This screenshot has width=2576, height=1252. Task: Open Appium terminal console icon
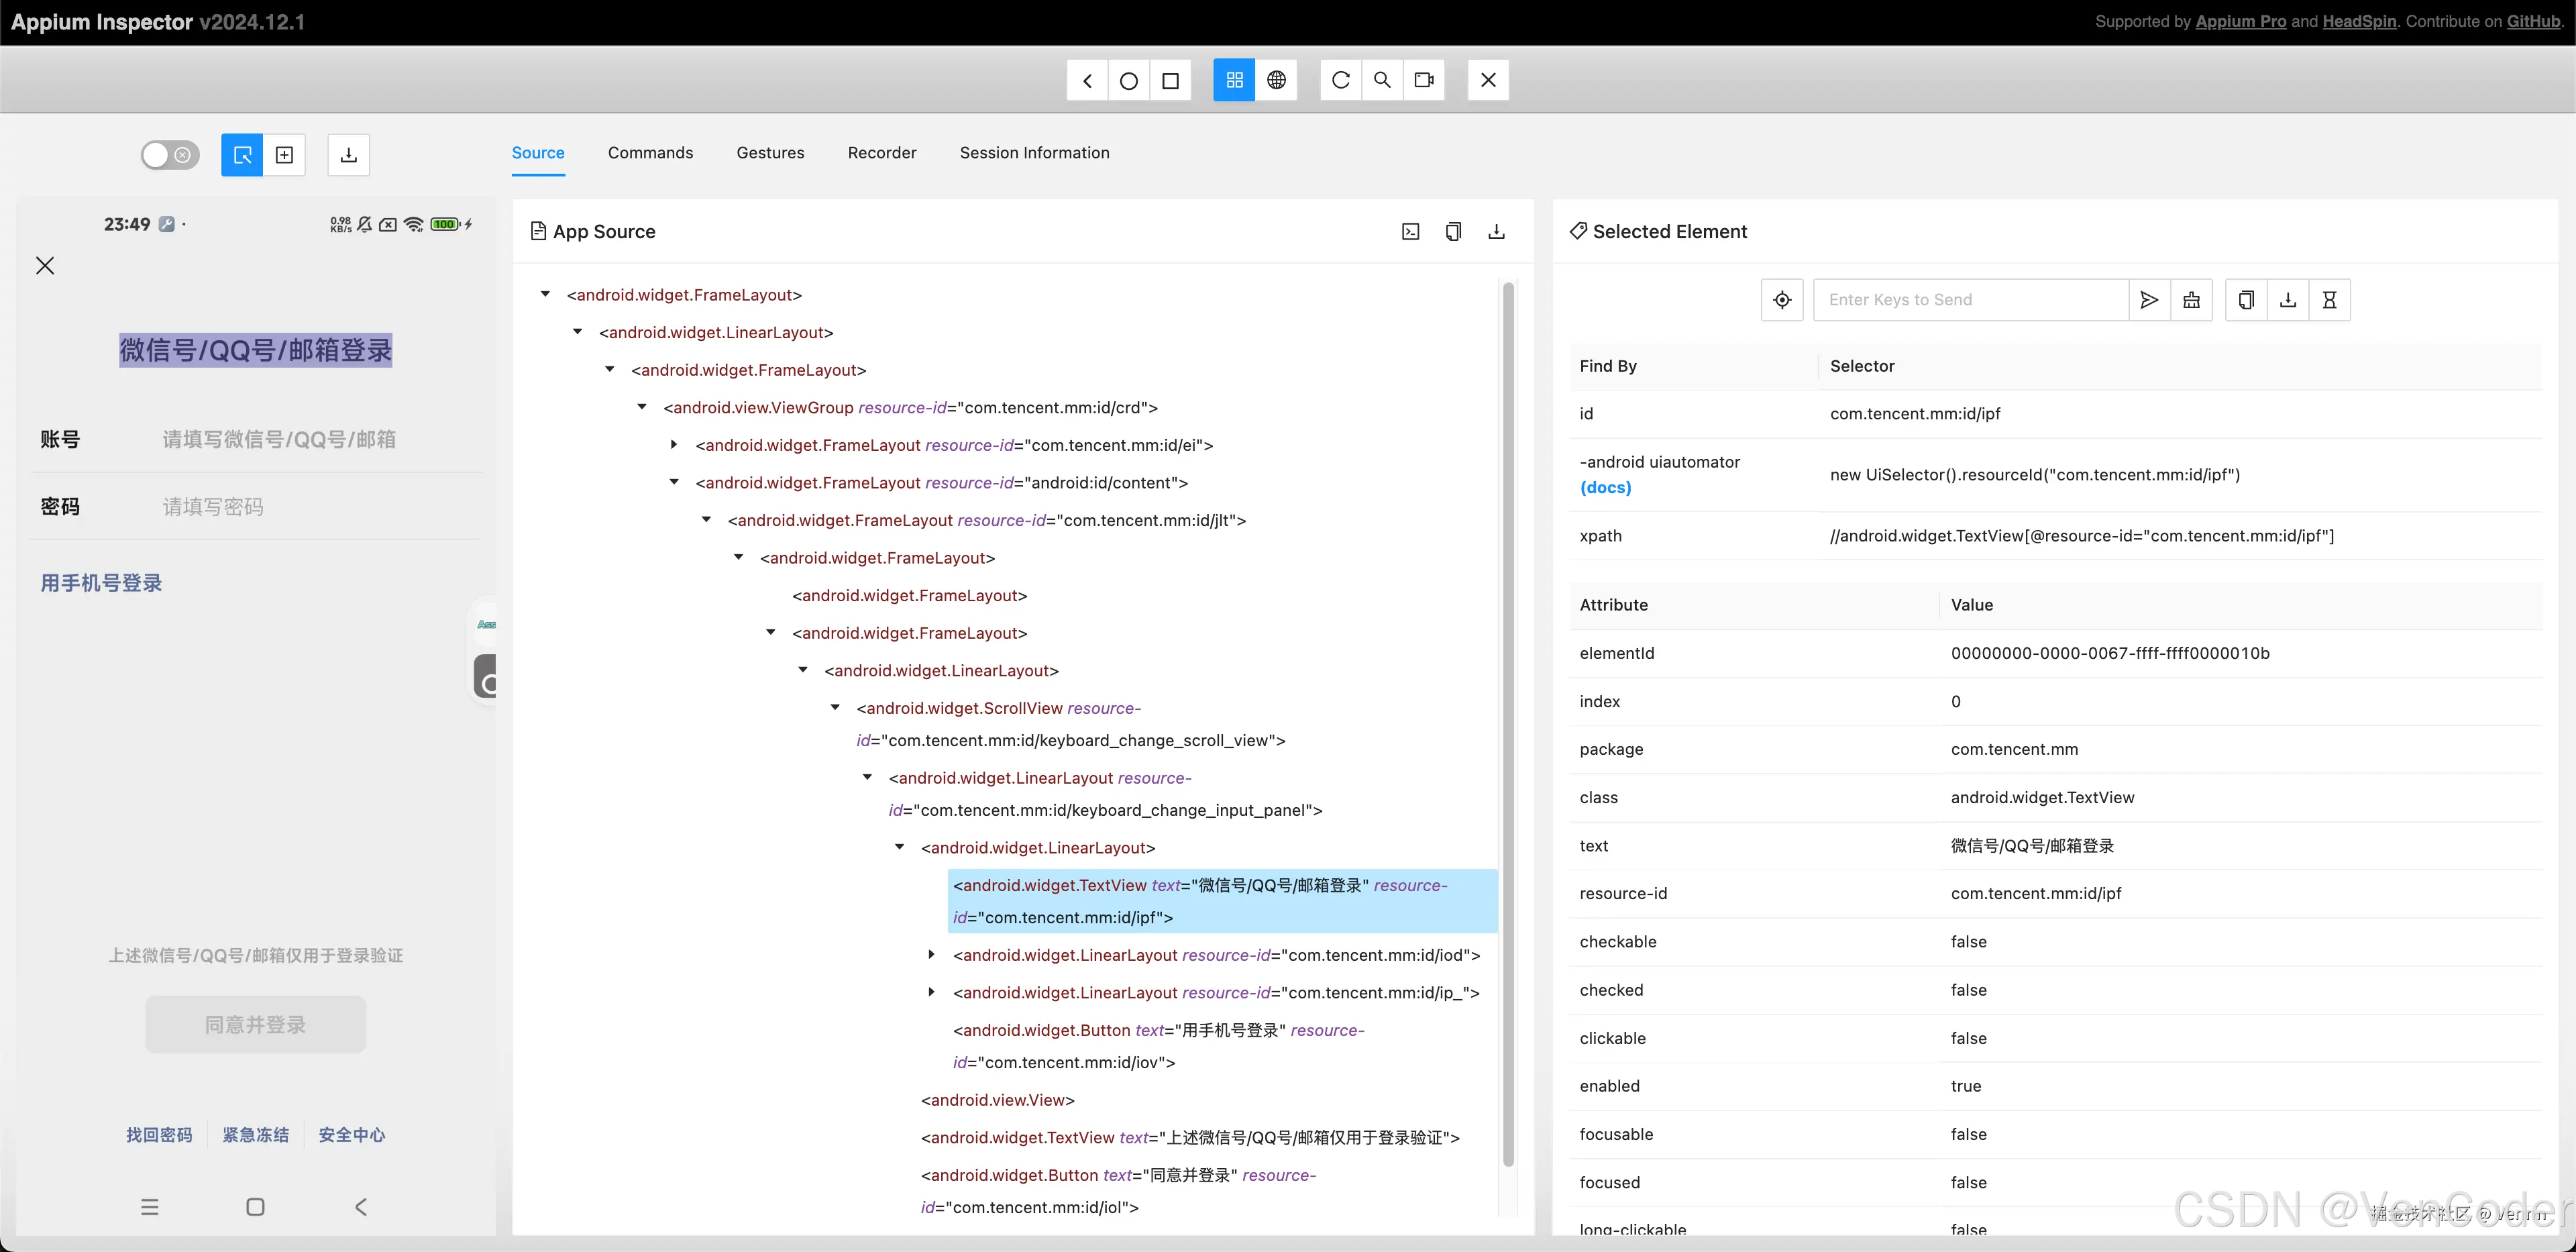click(x=1410, y=231)
